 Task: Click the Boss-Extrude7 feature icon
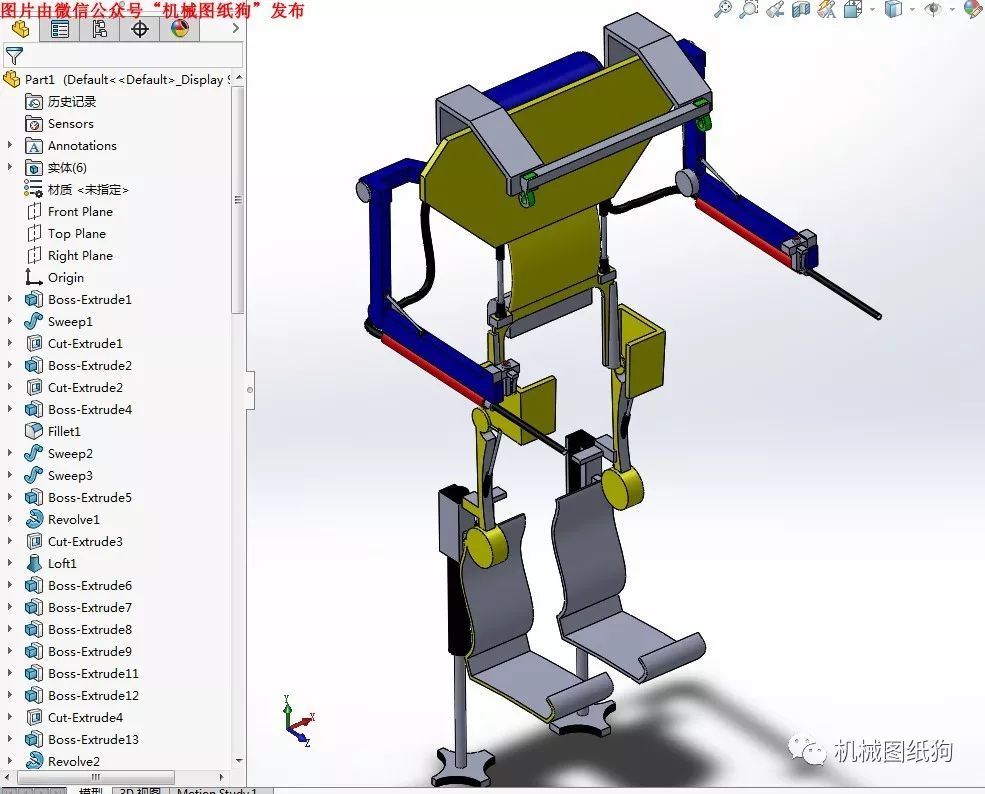point(33,607)
